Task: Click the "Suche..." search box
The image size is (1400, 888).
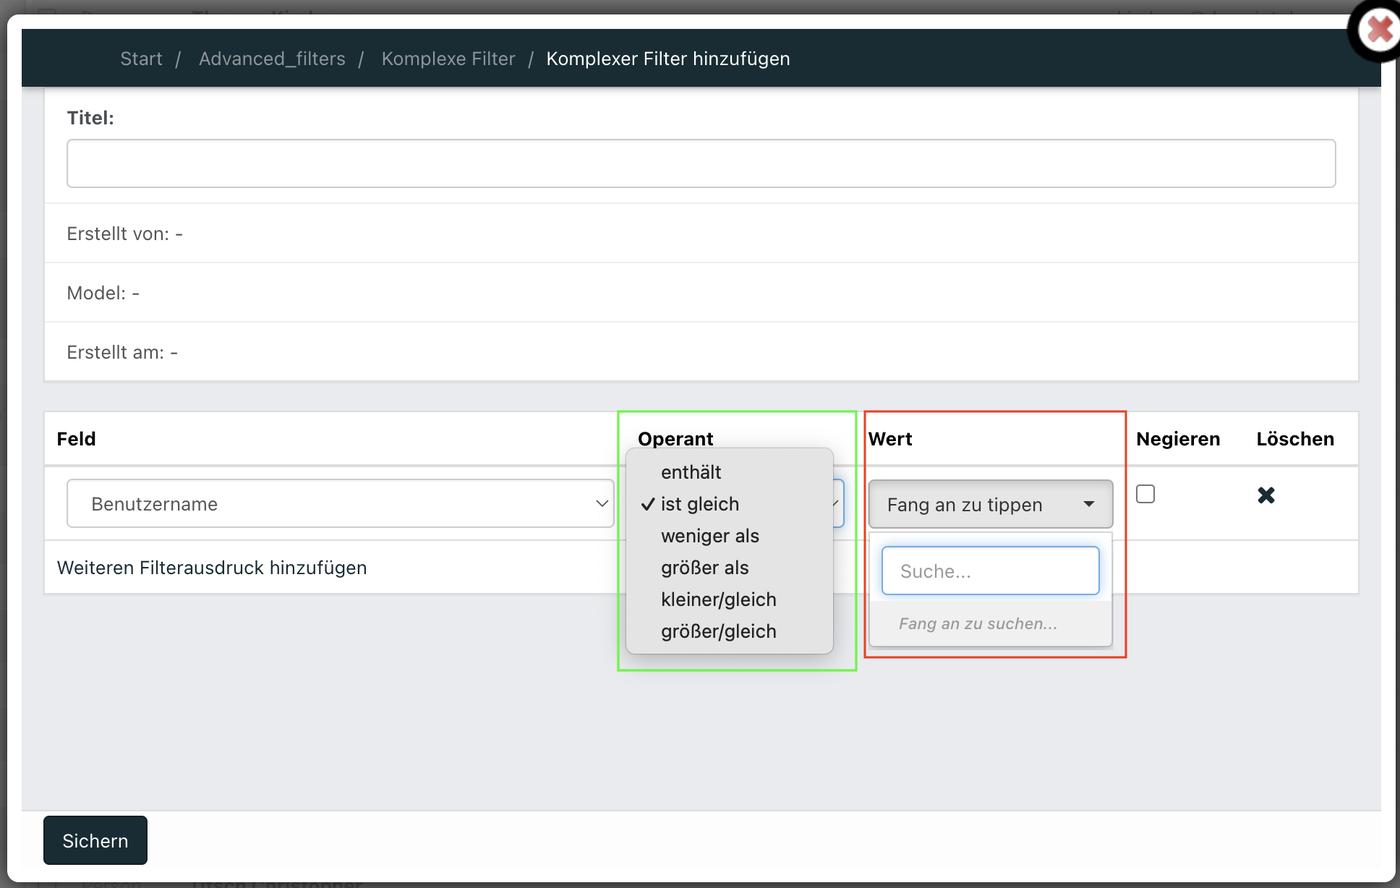Action: tap(989, 570)
